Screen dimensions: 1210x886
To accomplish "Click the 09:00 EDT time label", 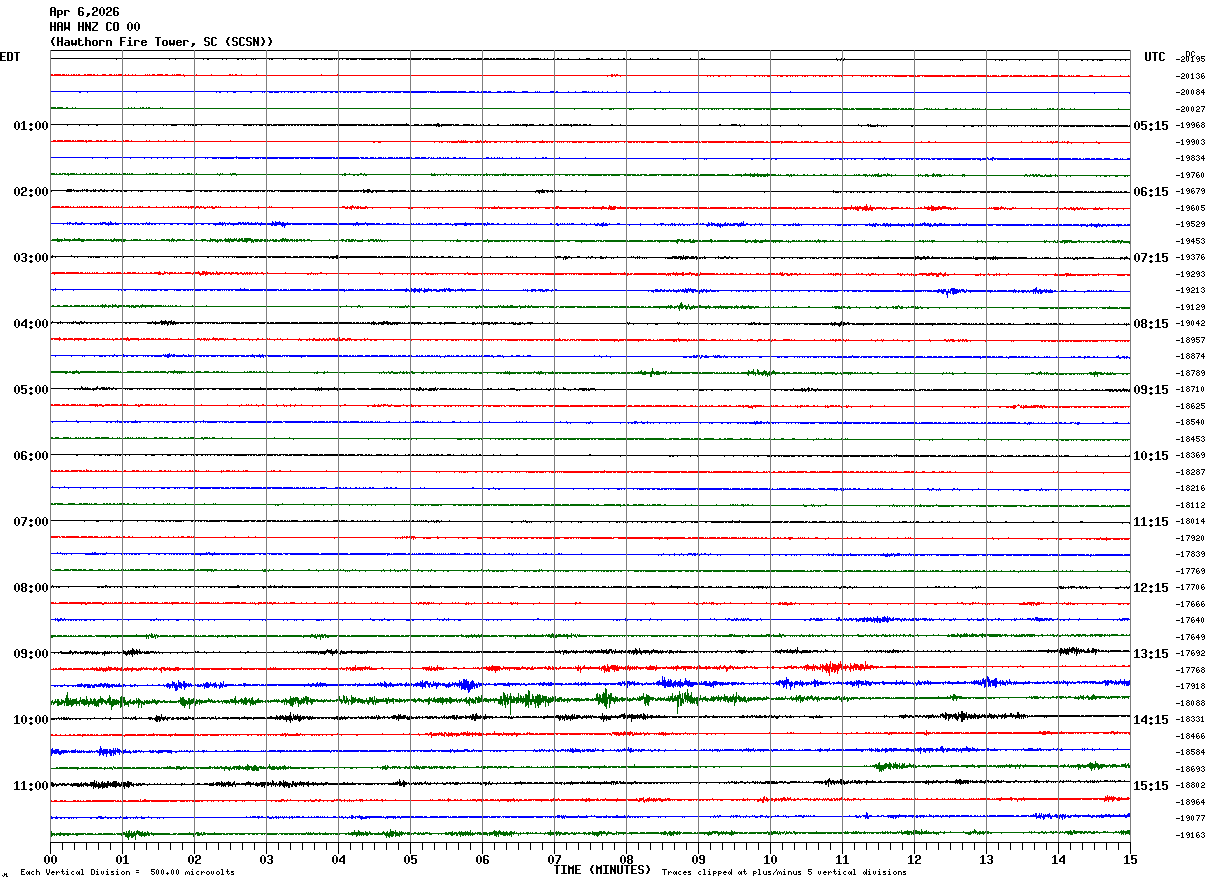I will click(31, 654).
